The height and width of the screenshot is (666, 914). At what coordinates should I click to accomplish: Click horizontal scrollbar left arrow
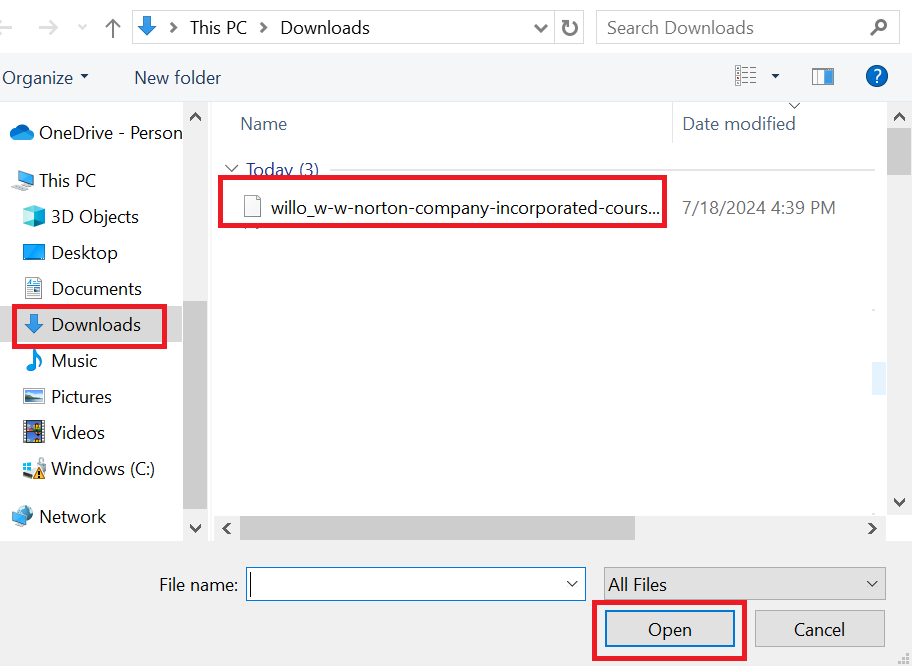[227, 528]
